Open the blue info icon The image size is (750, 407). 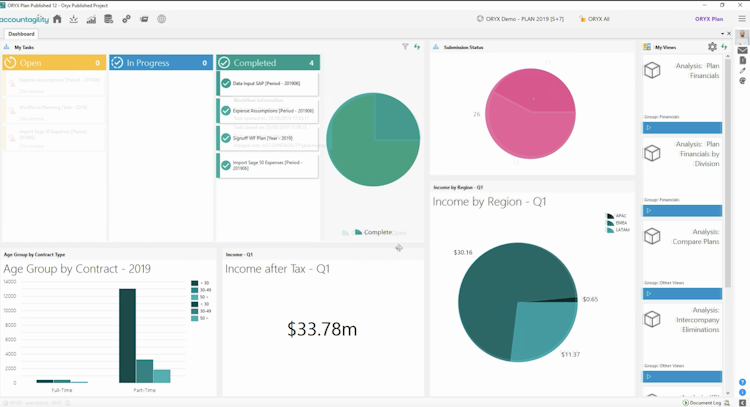click(x=742, y=392)
